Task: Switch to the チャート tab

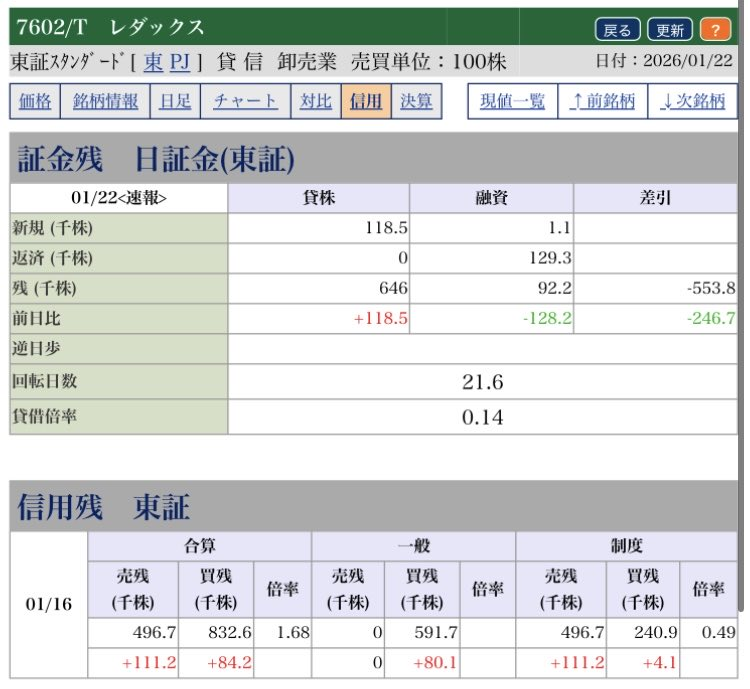Action: click(x=245, y=101)
